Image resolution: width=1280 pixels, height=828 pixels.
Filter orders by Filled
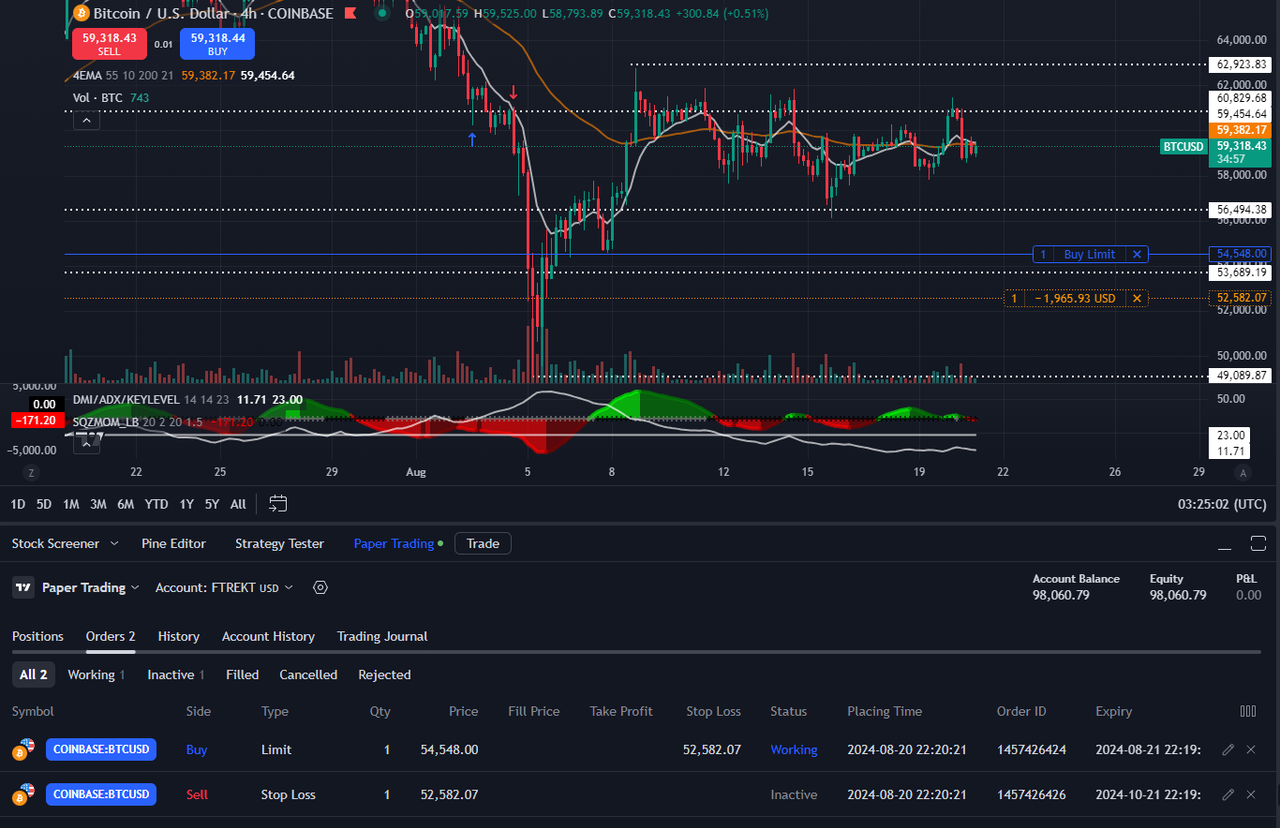pyautogui.click(x=242, y=675)
